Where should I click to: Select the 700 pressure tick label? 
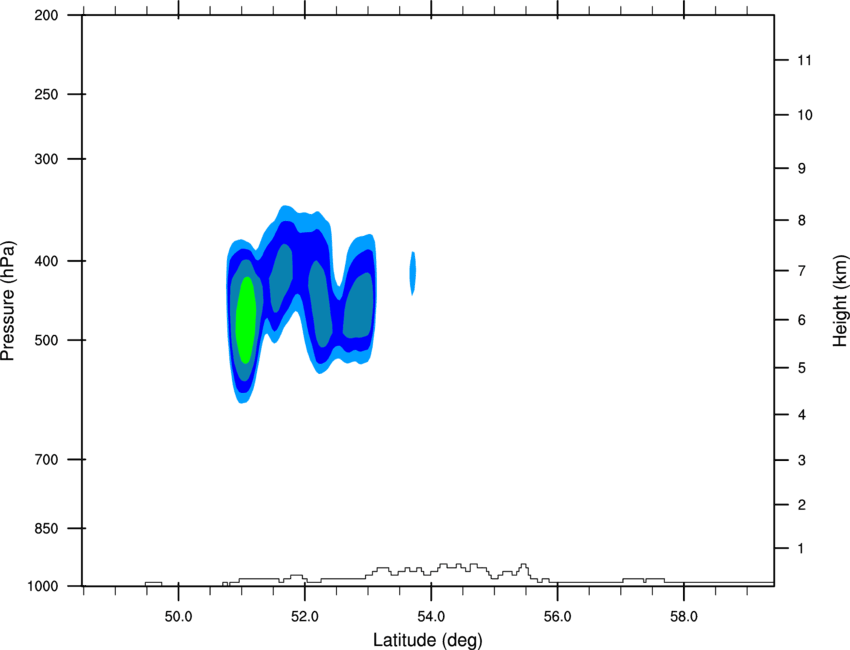[x=46, y=459]
